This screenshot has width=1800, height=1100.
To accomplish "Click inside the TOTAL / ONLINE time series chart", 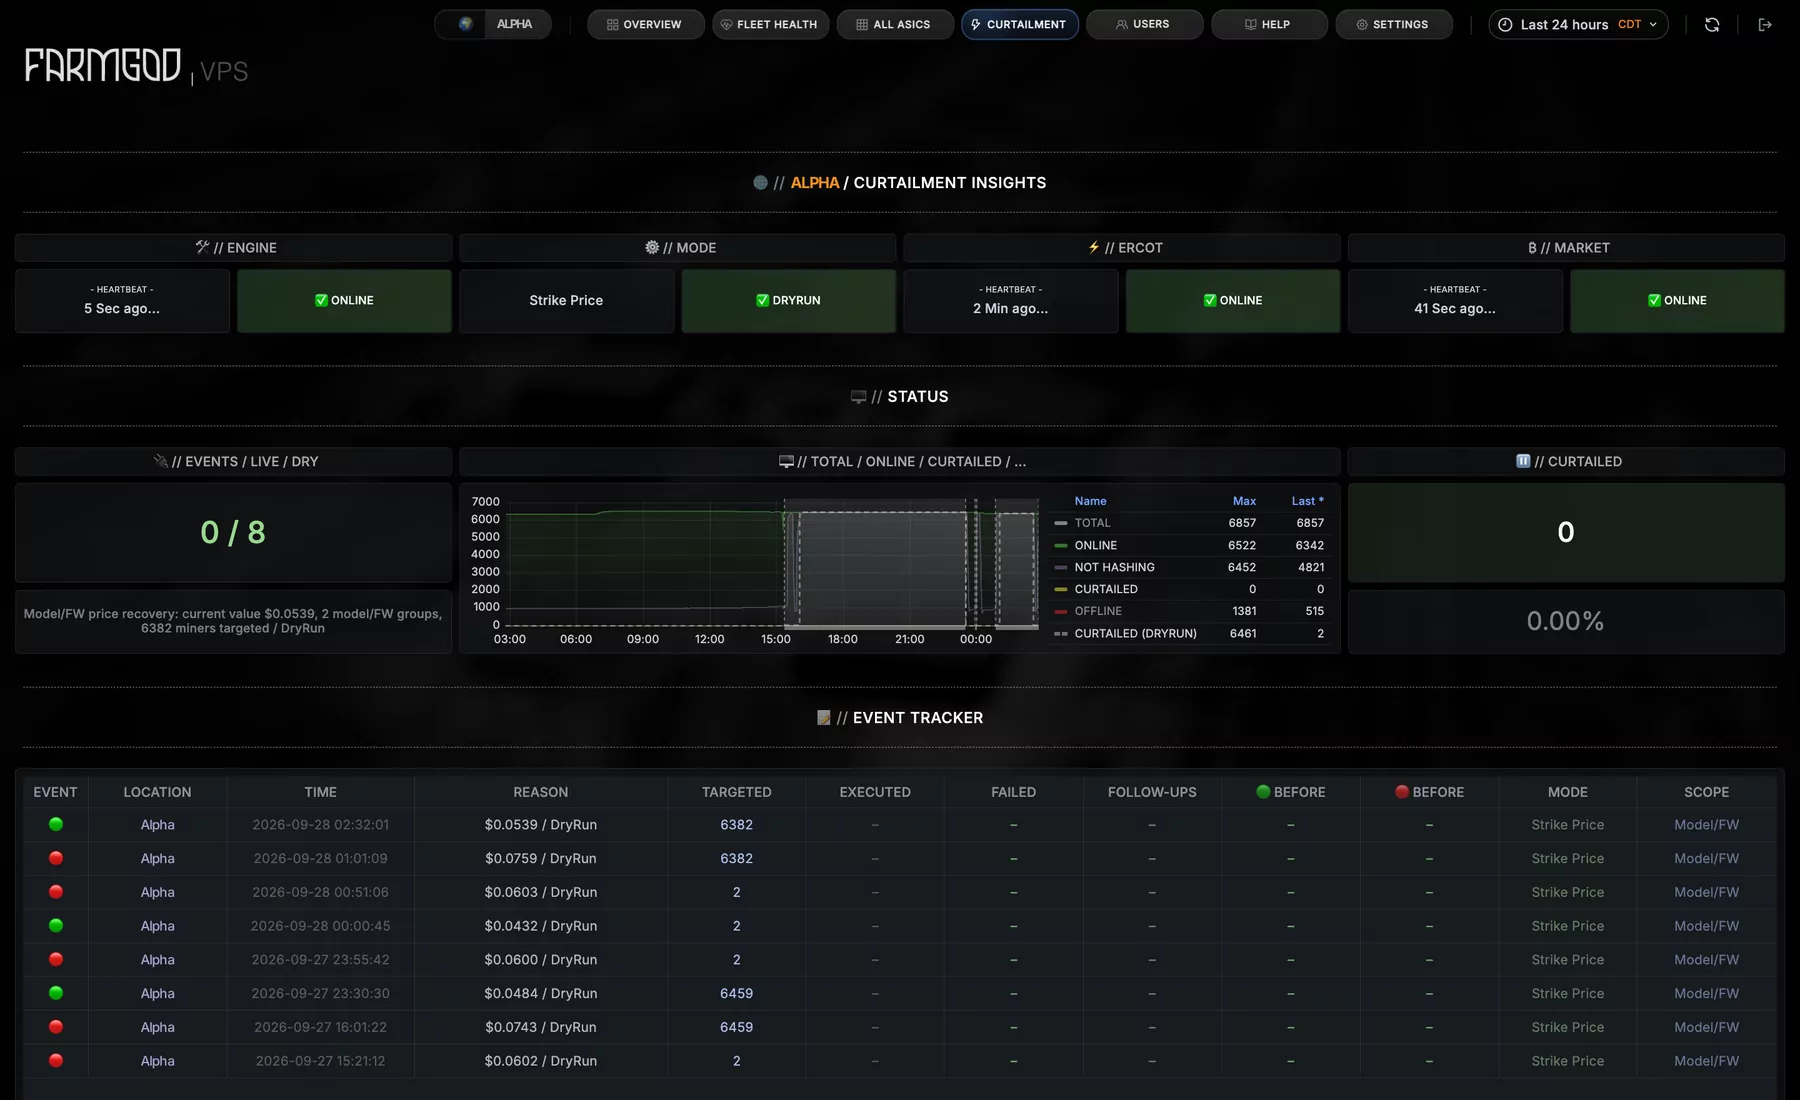I will coord(770,565).
